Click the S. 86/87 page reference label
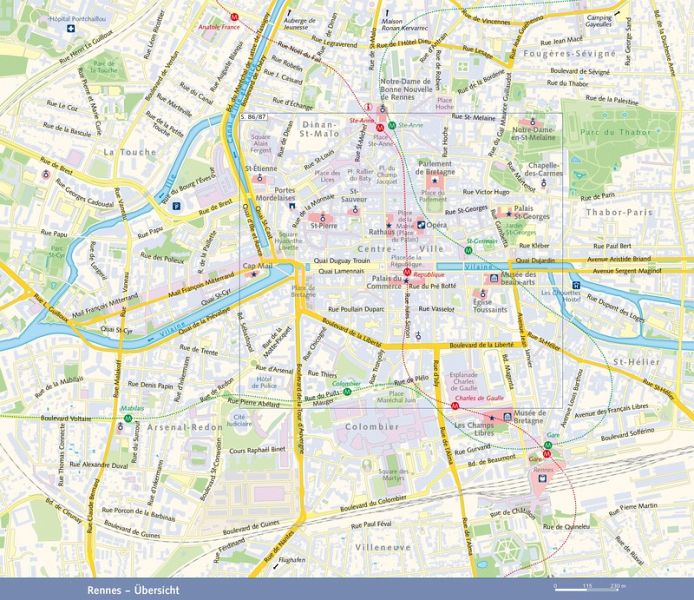The width and height of the screenshot is (694, 600). point(254,117)
